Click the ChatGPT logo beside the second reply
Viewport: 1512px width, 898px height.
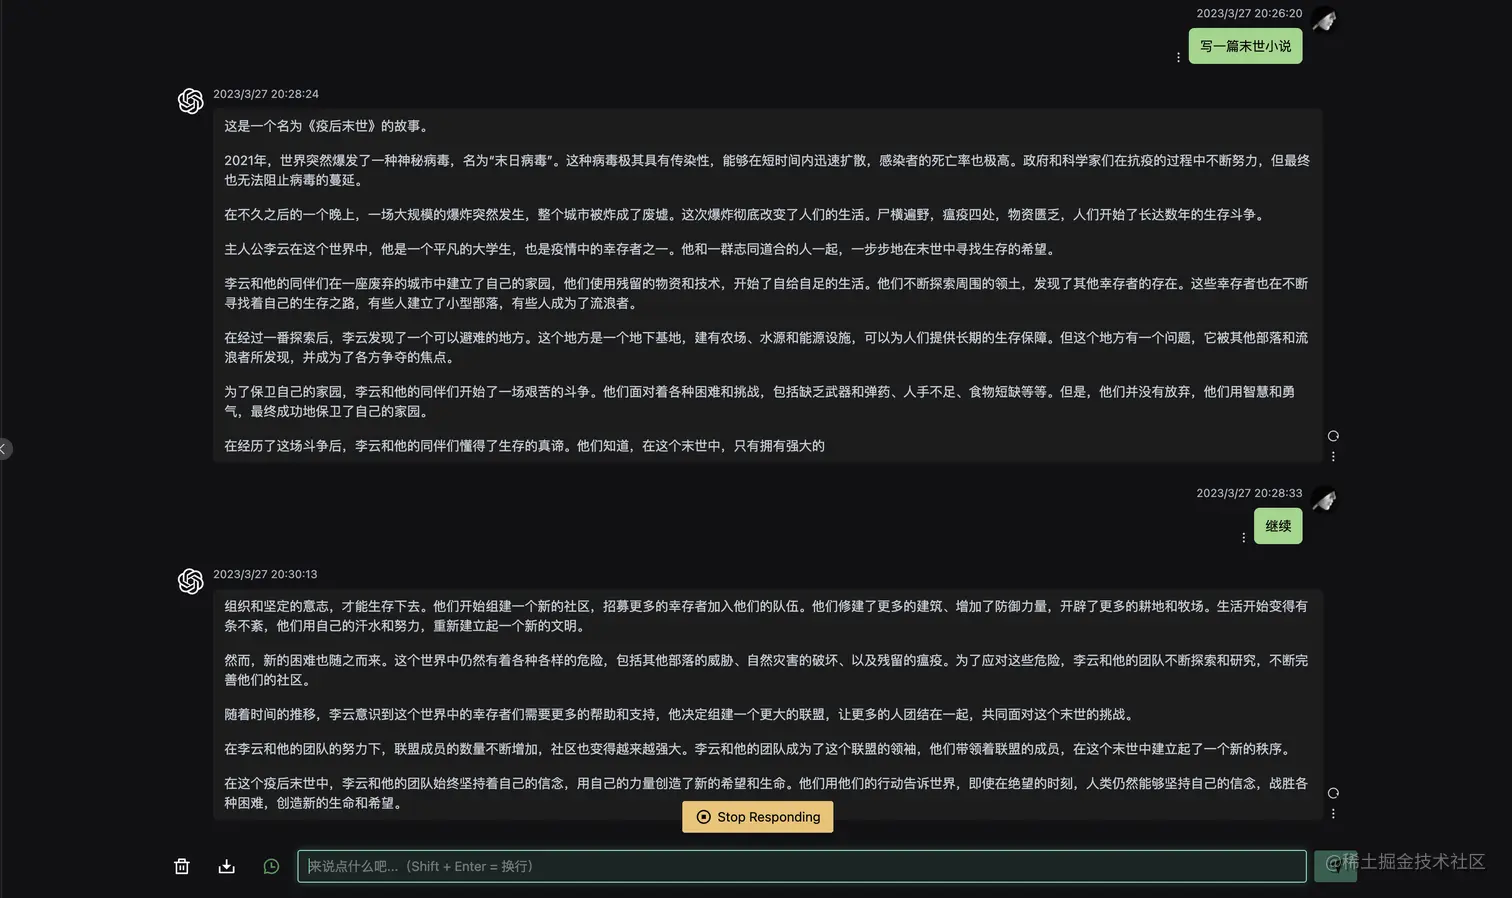tap(190, 581)
